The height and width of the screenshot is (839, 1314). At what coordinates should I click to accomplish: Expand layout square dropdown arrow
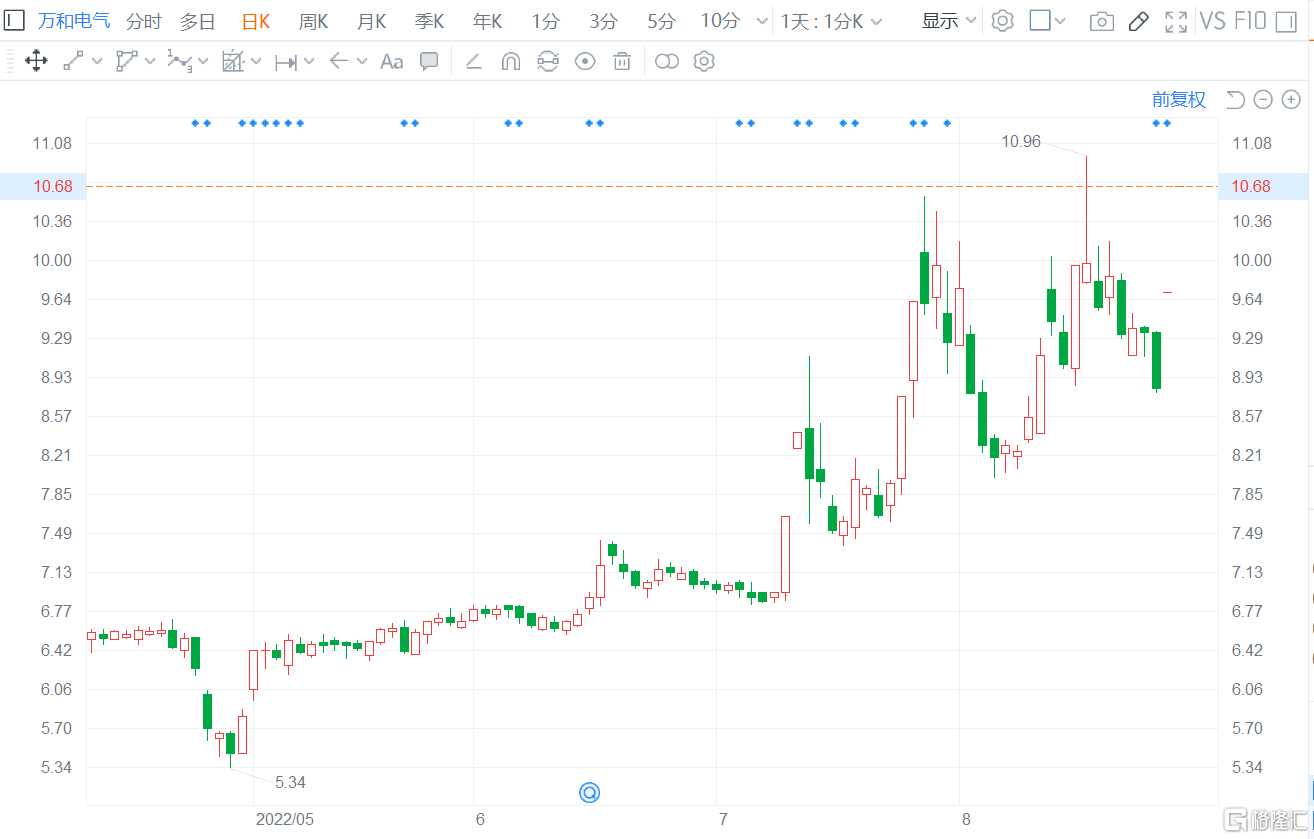[1061, 22]
